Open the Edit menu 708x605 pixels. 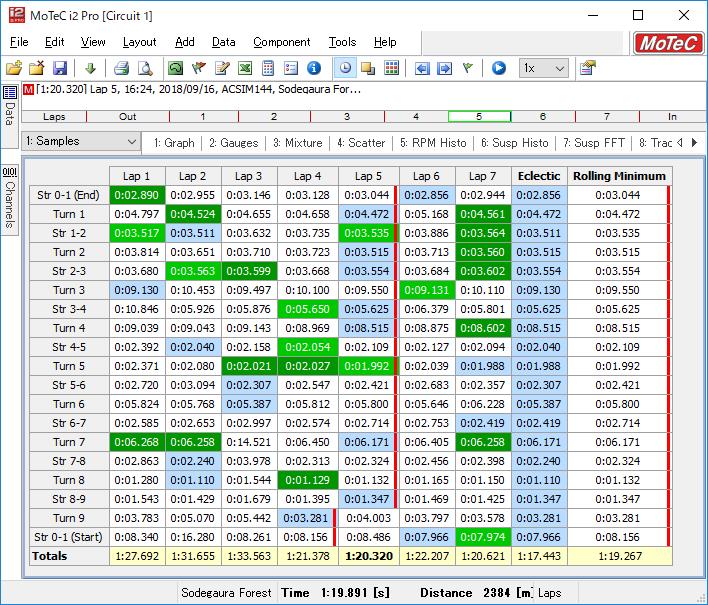[55, 42]
